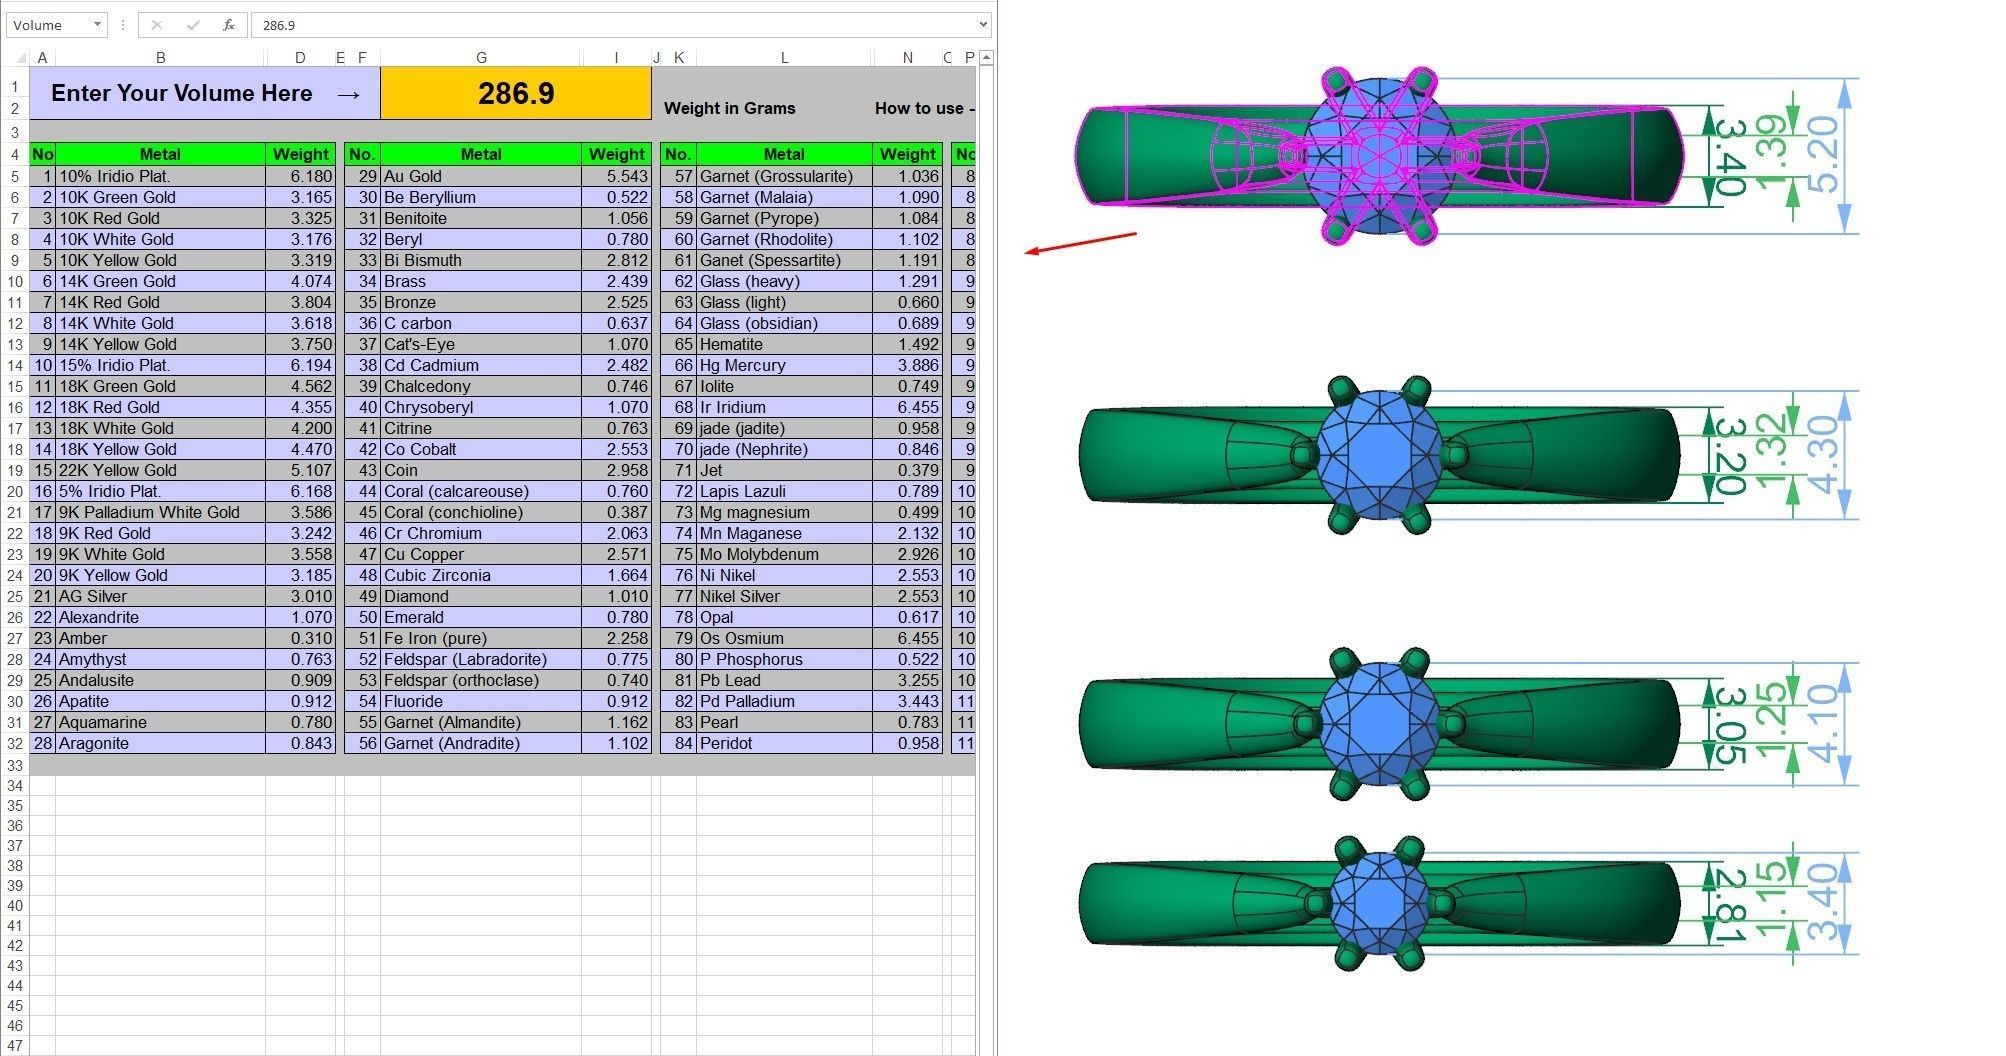Select the "9K Palladium White Gold" cell
Viewport: 2006px width, 1056px height.
tap(160, 512)
